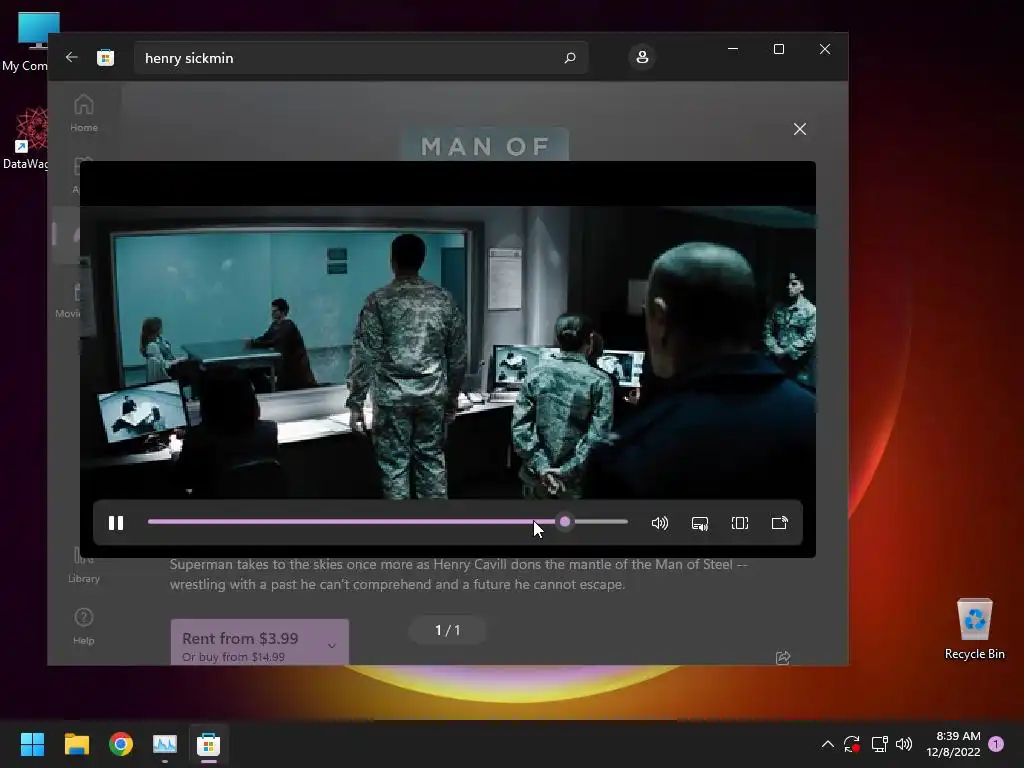Expand rent options dropdown chevron
The width and height of the screenshot is (1024, 768).
coord(332,646)
